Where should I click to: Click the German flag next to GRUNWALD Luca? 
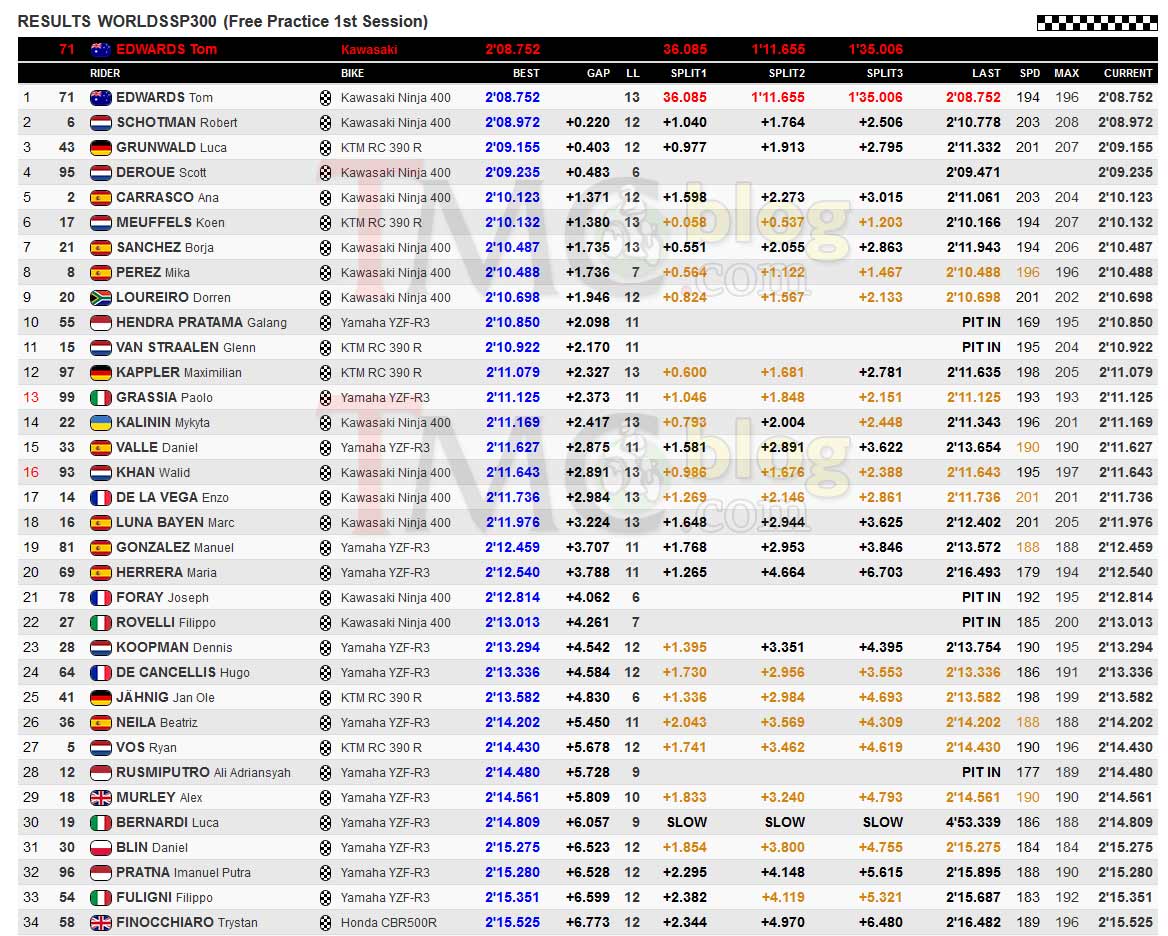click(101, 147)
